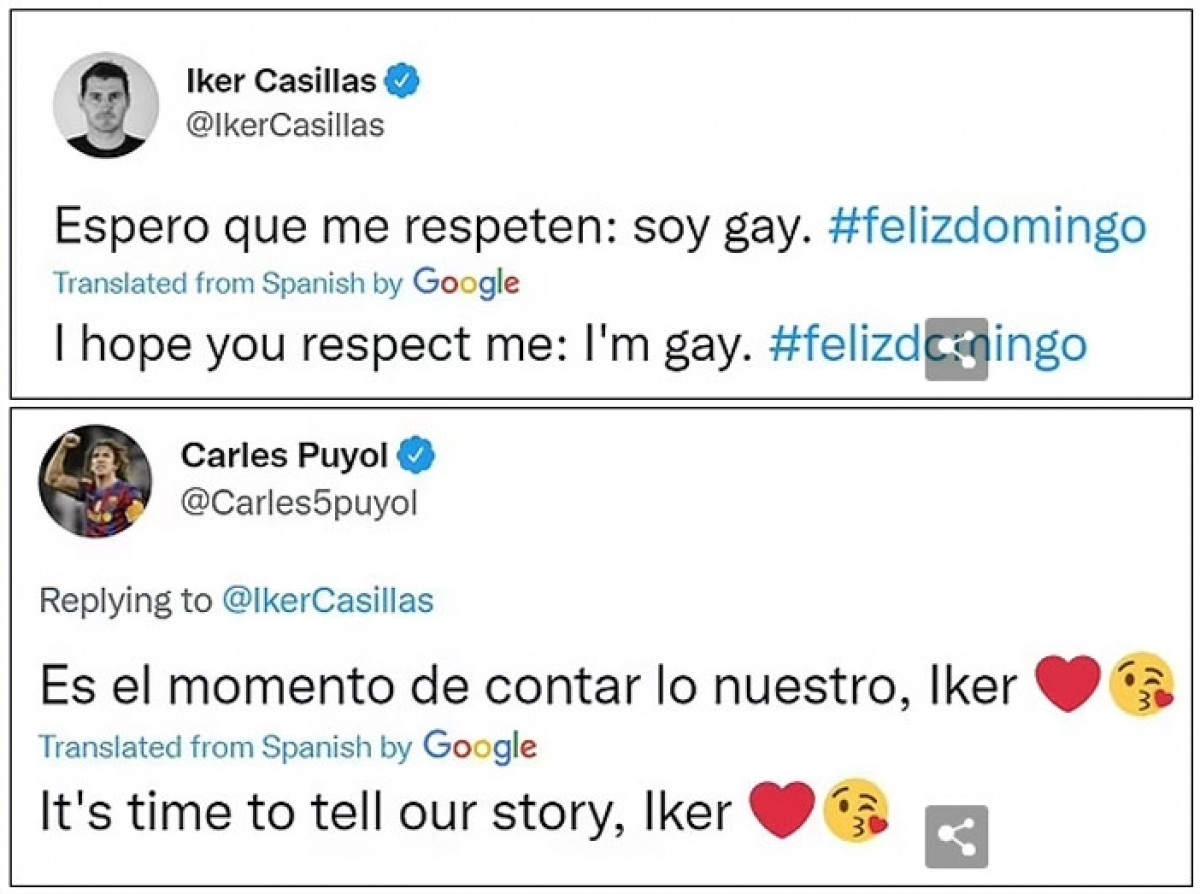Click the share icon on Iker Casillas's tweet

[x=956, y=349]
